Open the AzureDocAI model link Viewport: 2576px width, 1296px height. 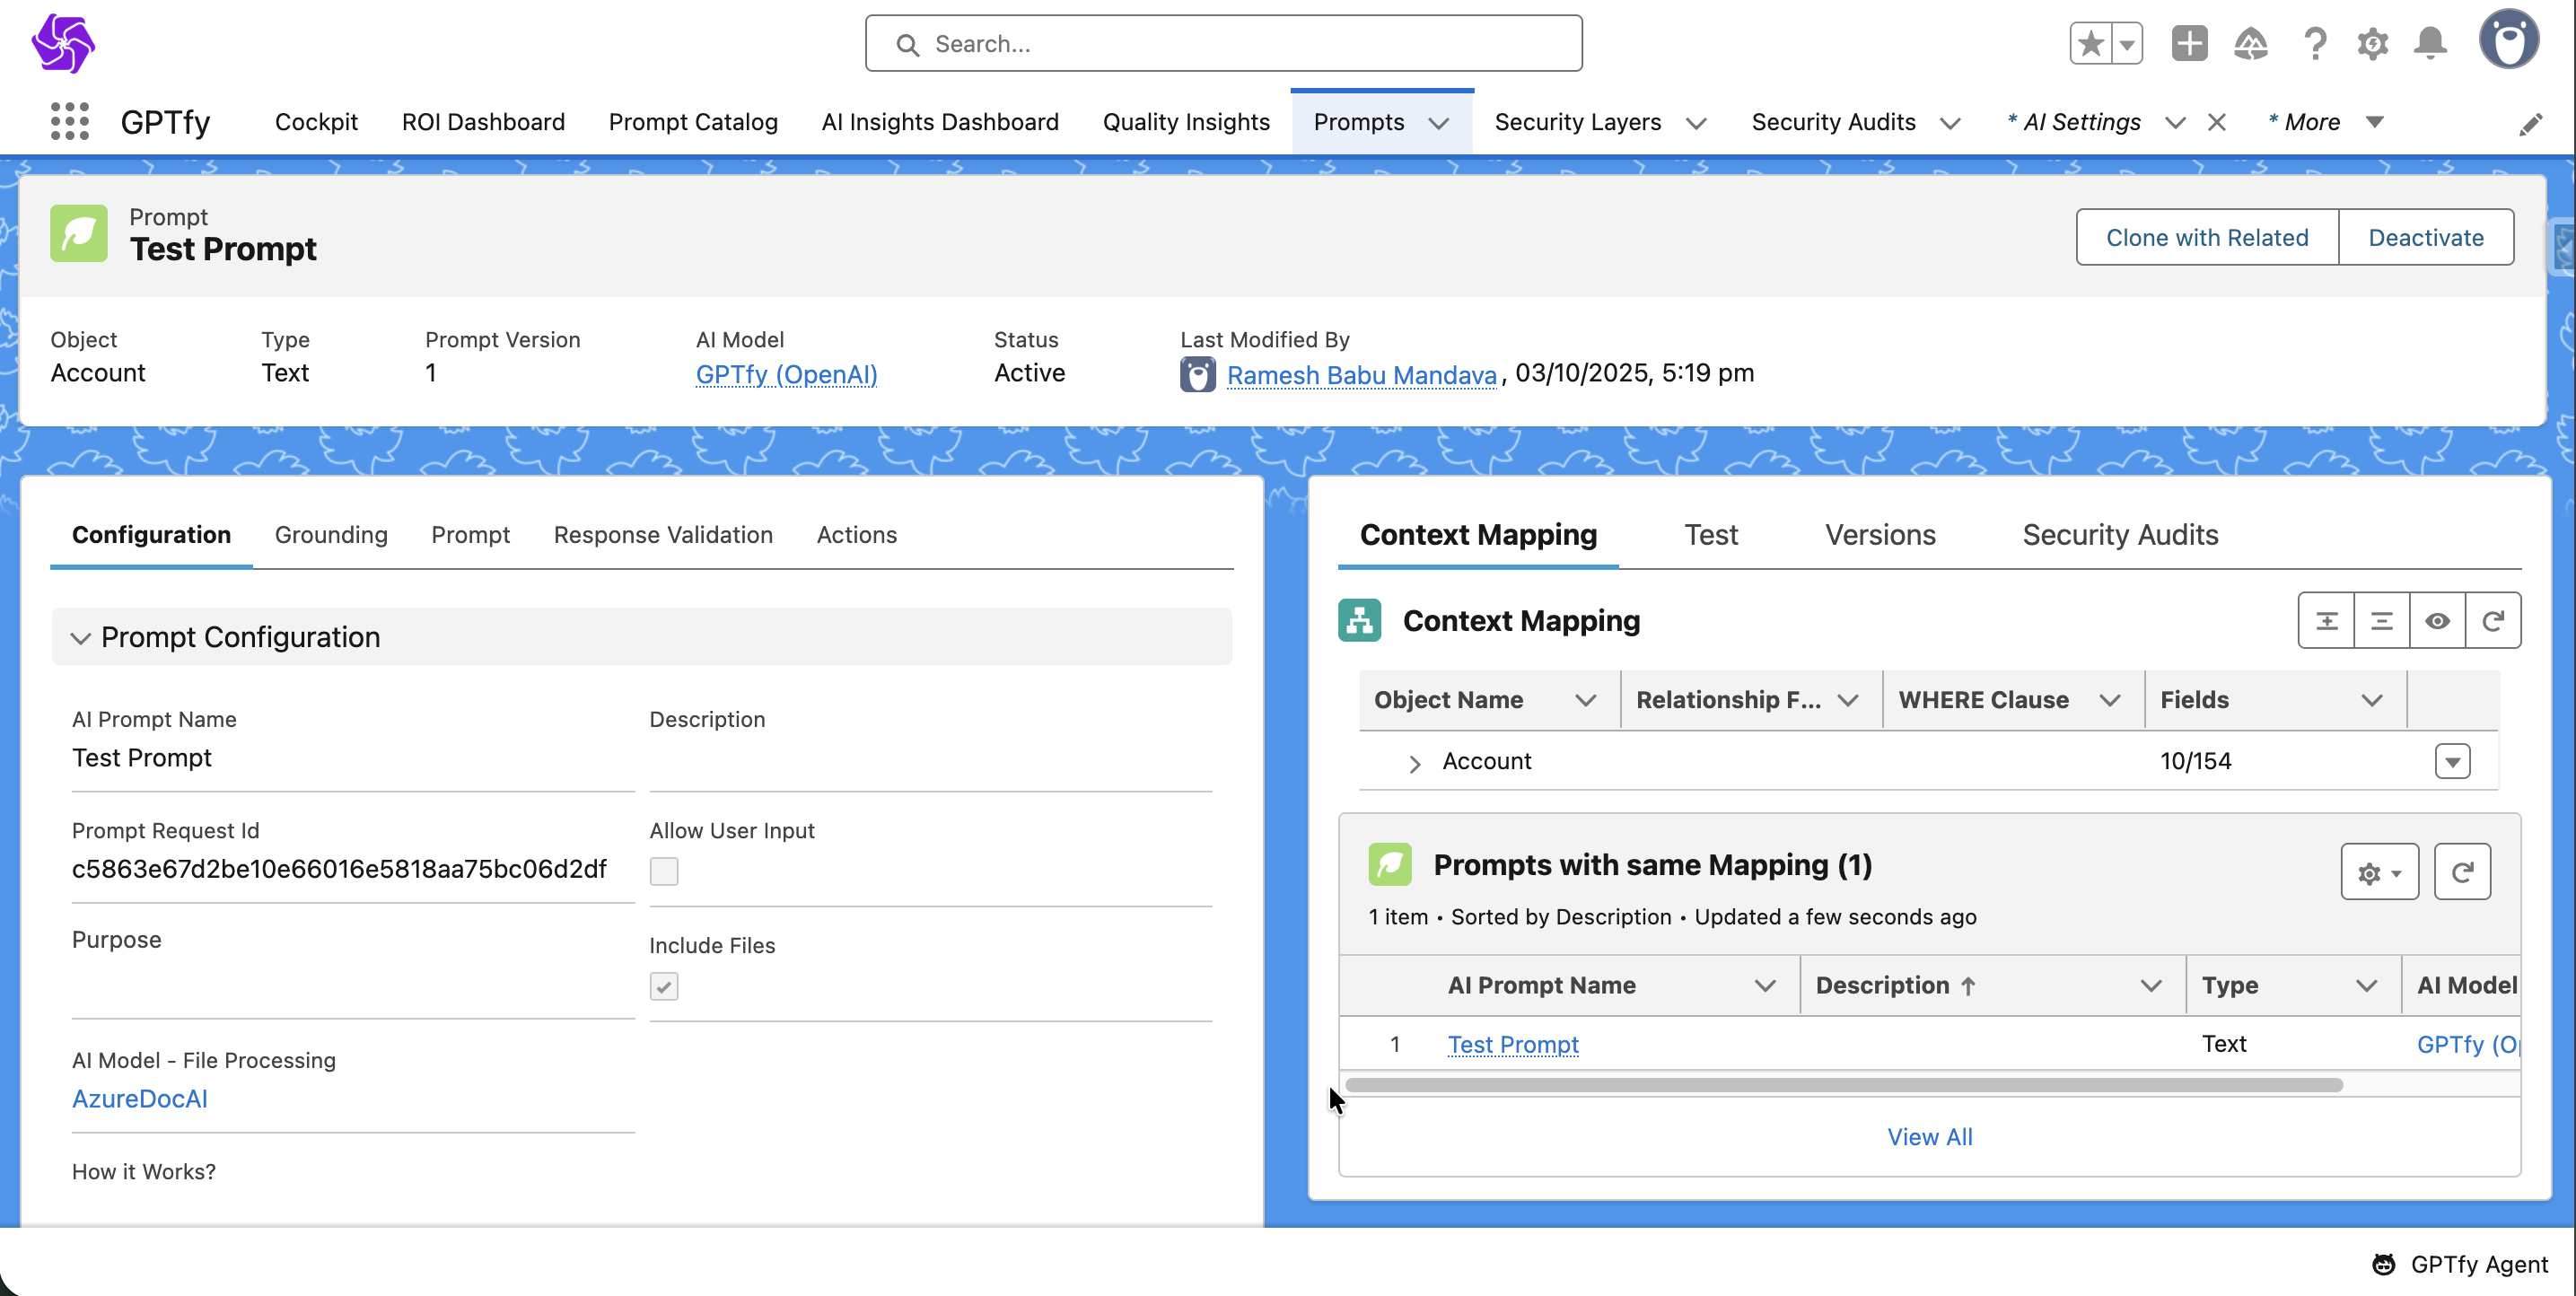tap(140, 1098)
